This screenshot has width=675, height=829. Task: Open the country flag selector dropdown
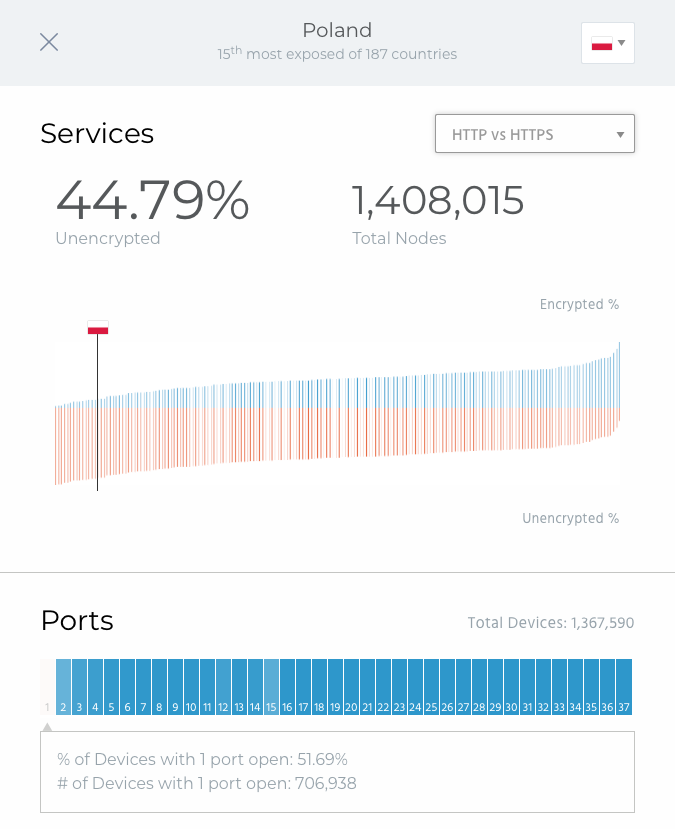point(608,43)
